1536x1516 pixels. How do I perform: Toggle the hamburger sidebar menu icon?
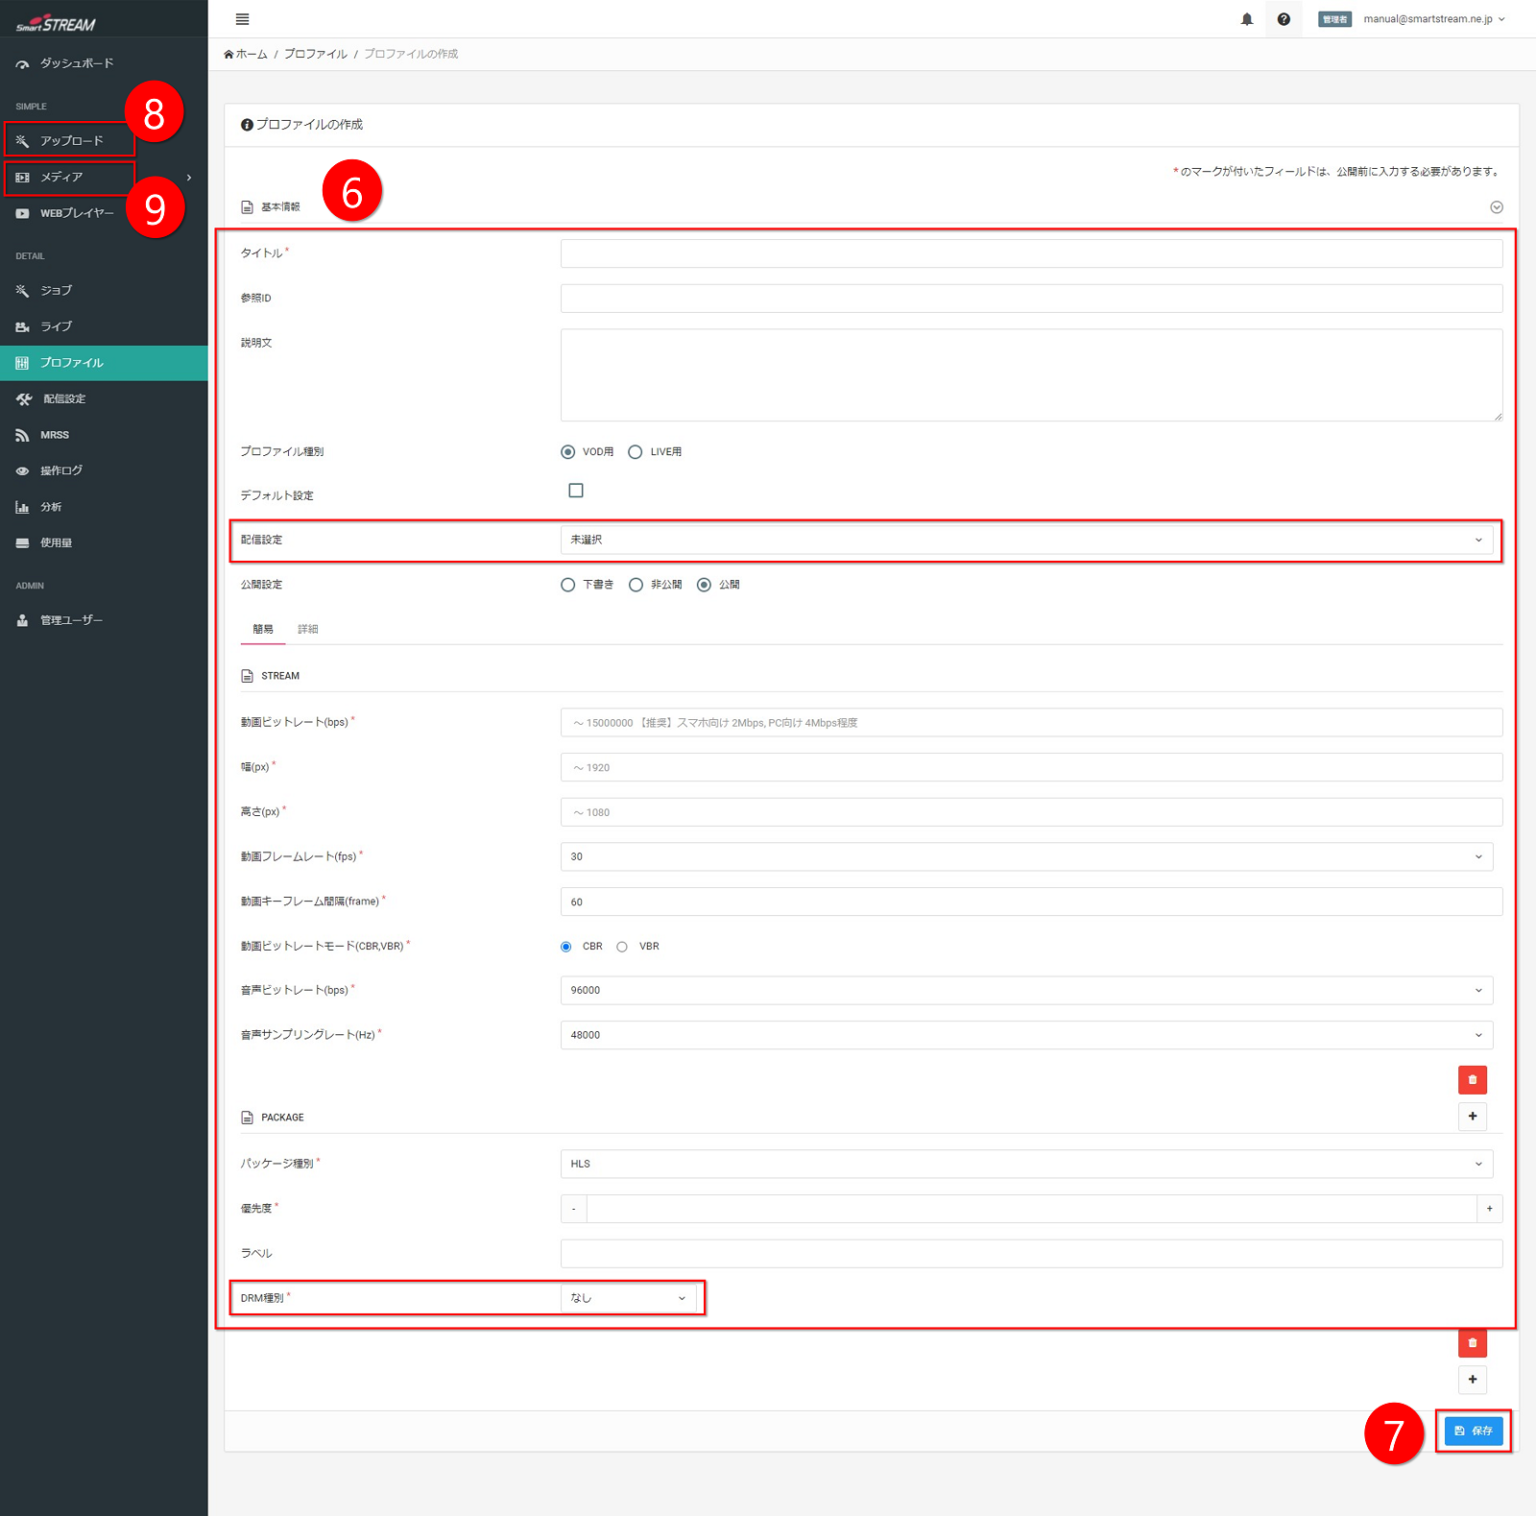click(242, 19)
